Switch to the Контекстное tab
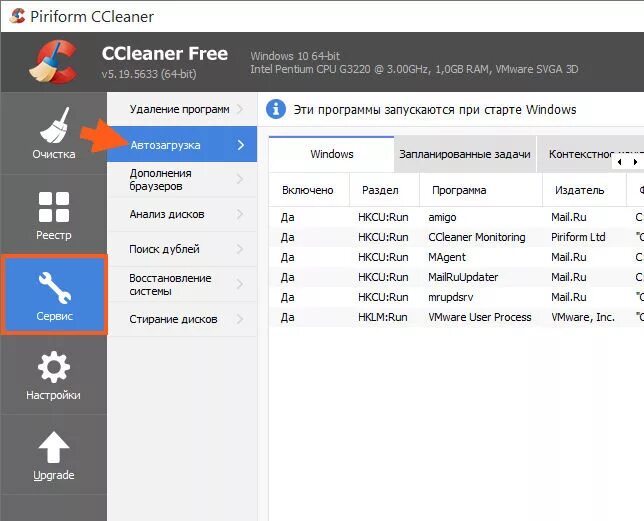 coord(581,154)
